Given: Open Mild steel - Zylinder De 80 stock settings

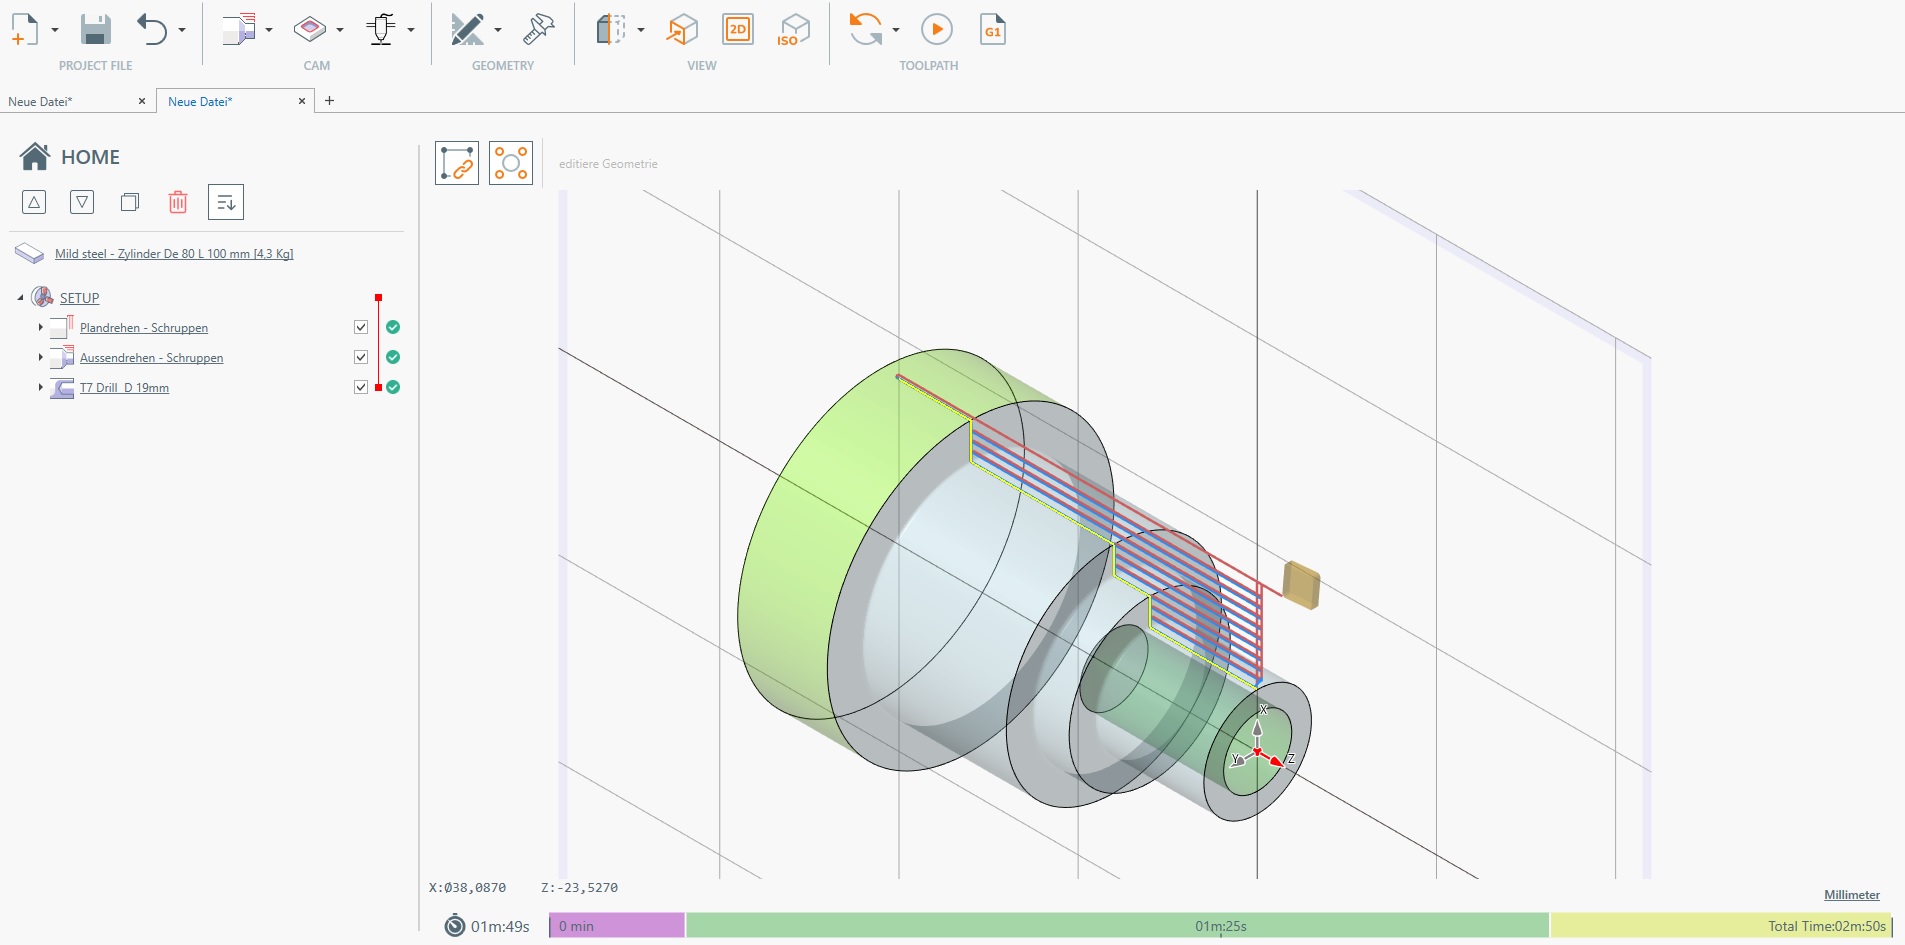Looking at the screenshot, I should point(174,253).
